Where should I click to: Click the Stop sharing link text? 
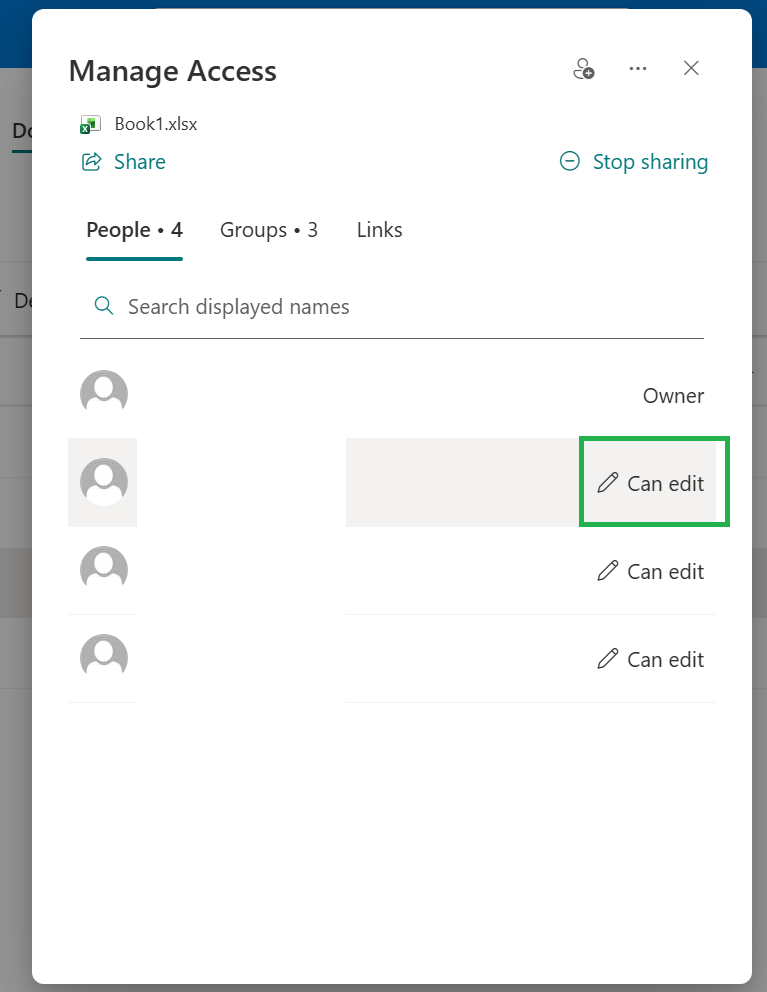pyautogui.click(x=650, y=162)
